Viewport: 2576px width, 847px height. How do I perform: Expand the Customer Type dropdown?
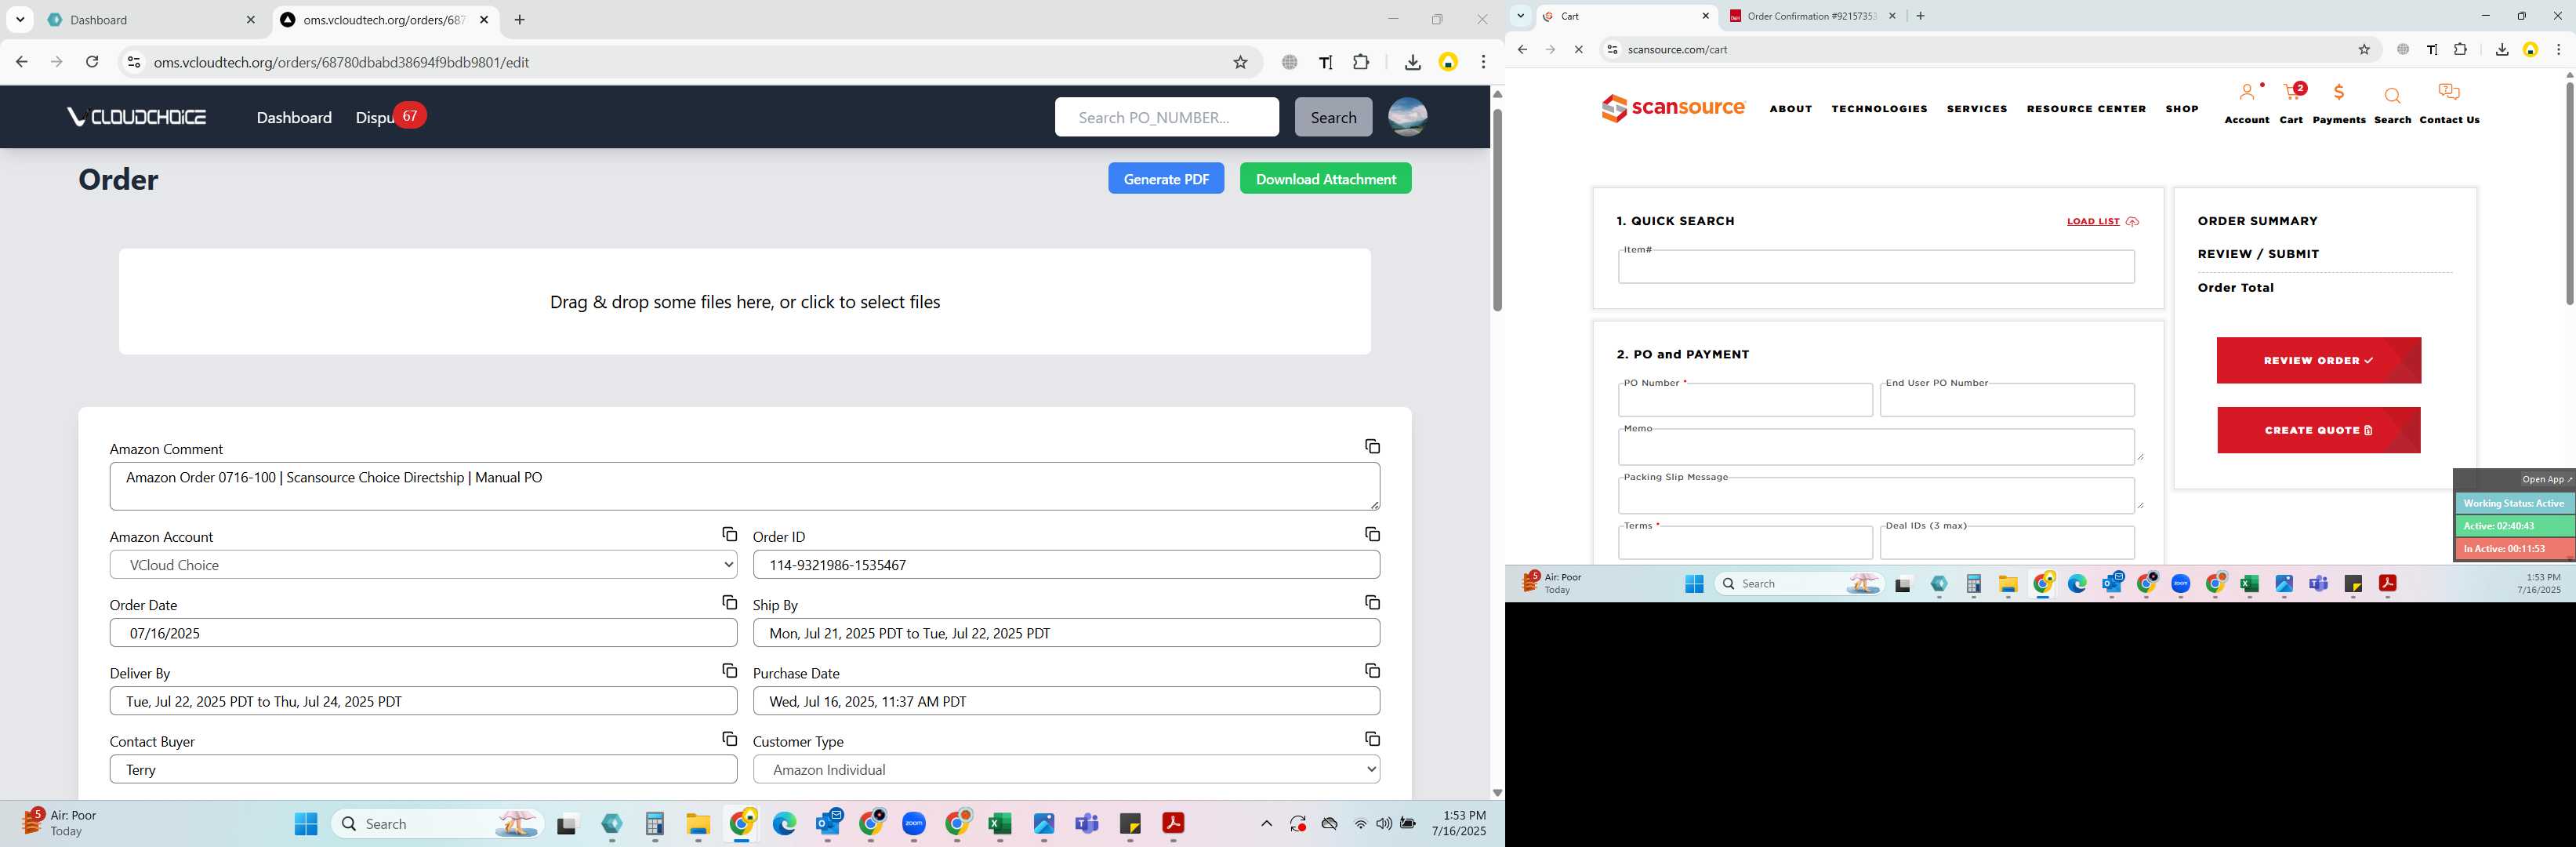(x=1066, y=770)
